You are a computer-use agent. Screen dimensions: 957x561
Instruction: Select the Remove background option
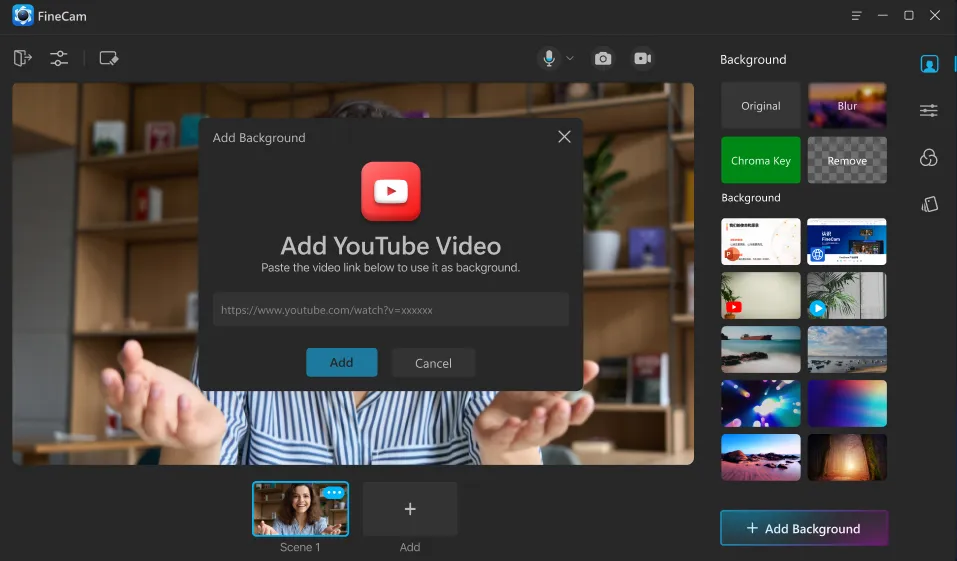click(x=847, y=160)
